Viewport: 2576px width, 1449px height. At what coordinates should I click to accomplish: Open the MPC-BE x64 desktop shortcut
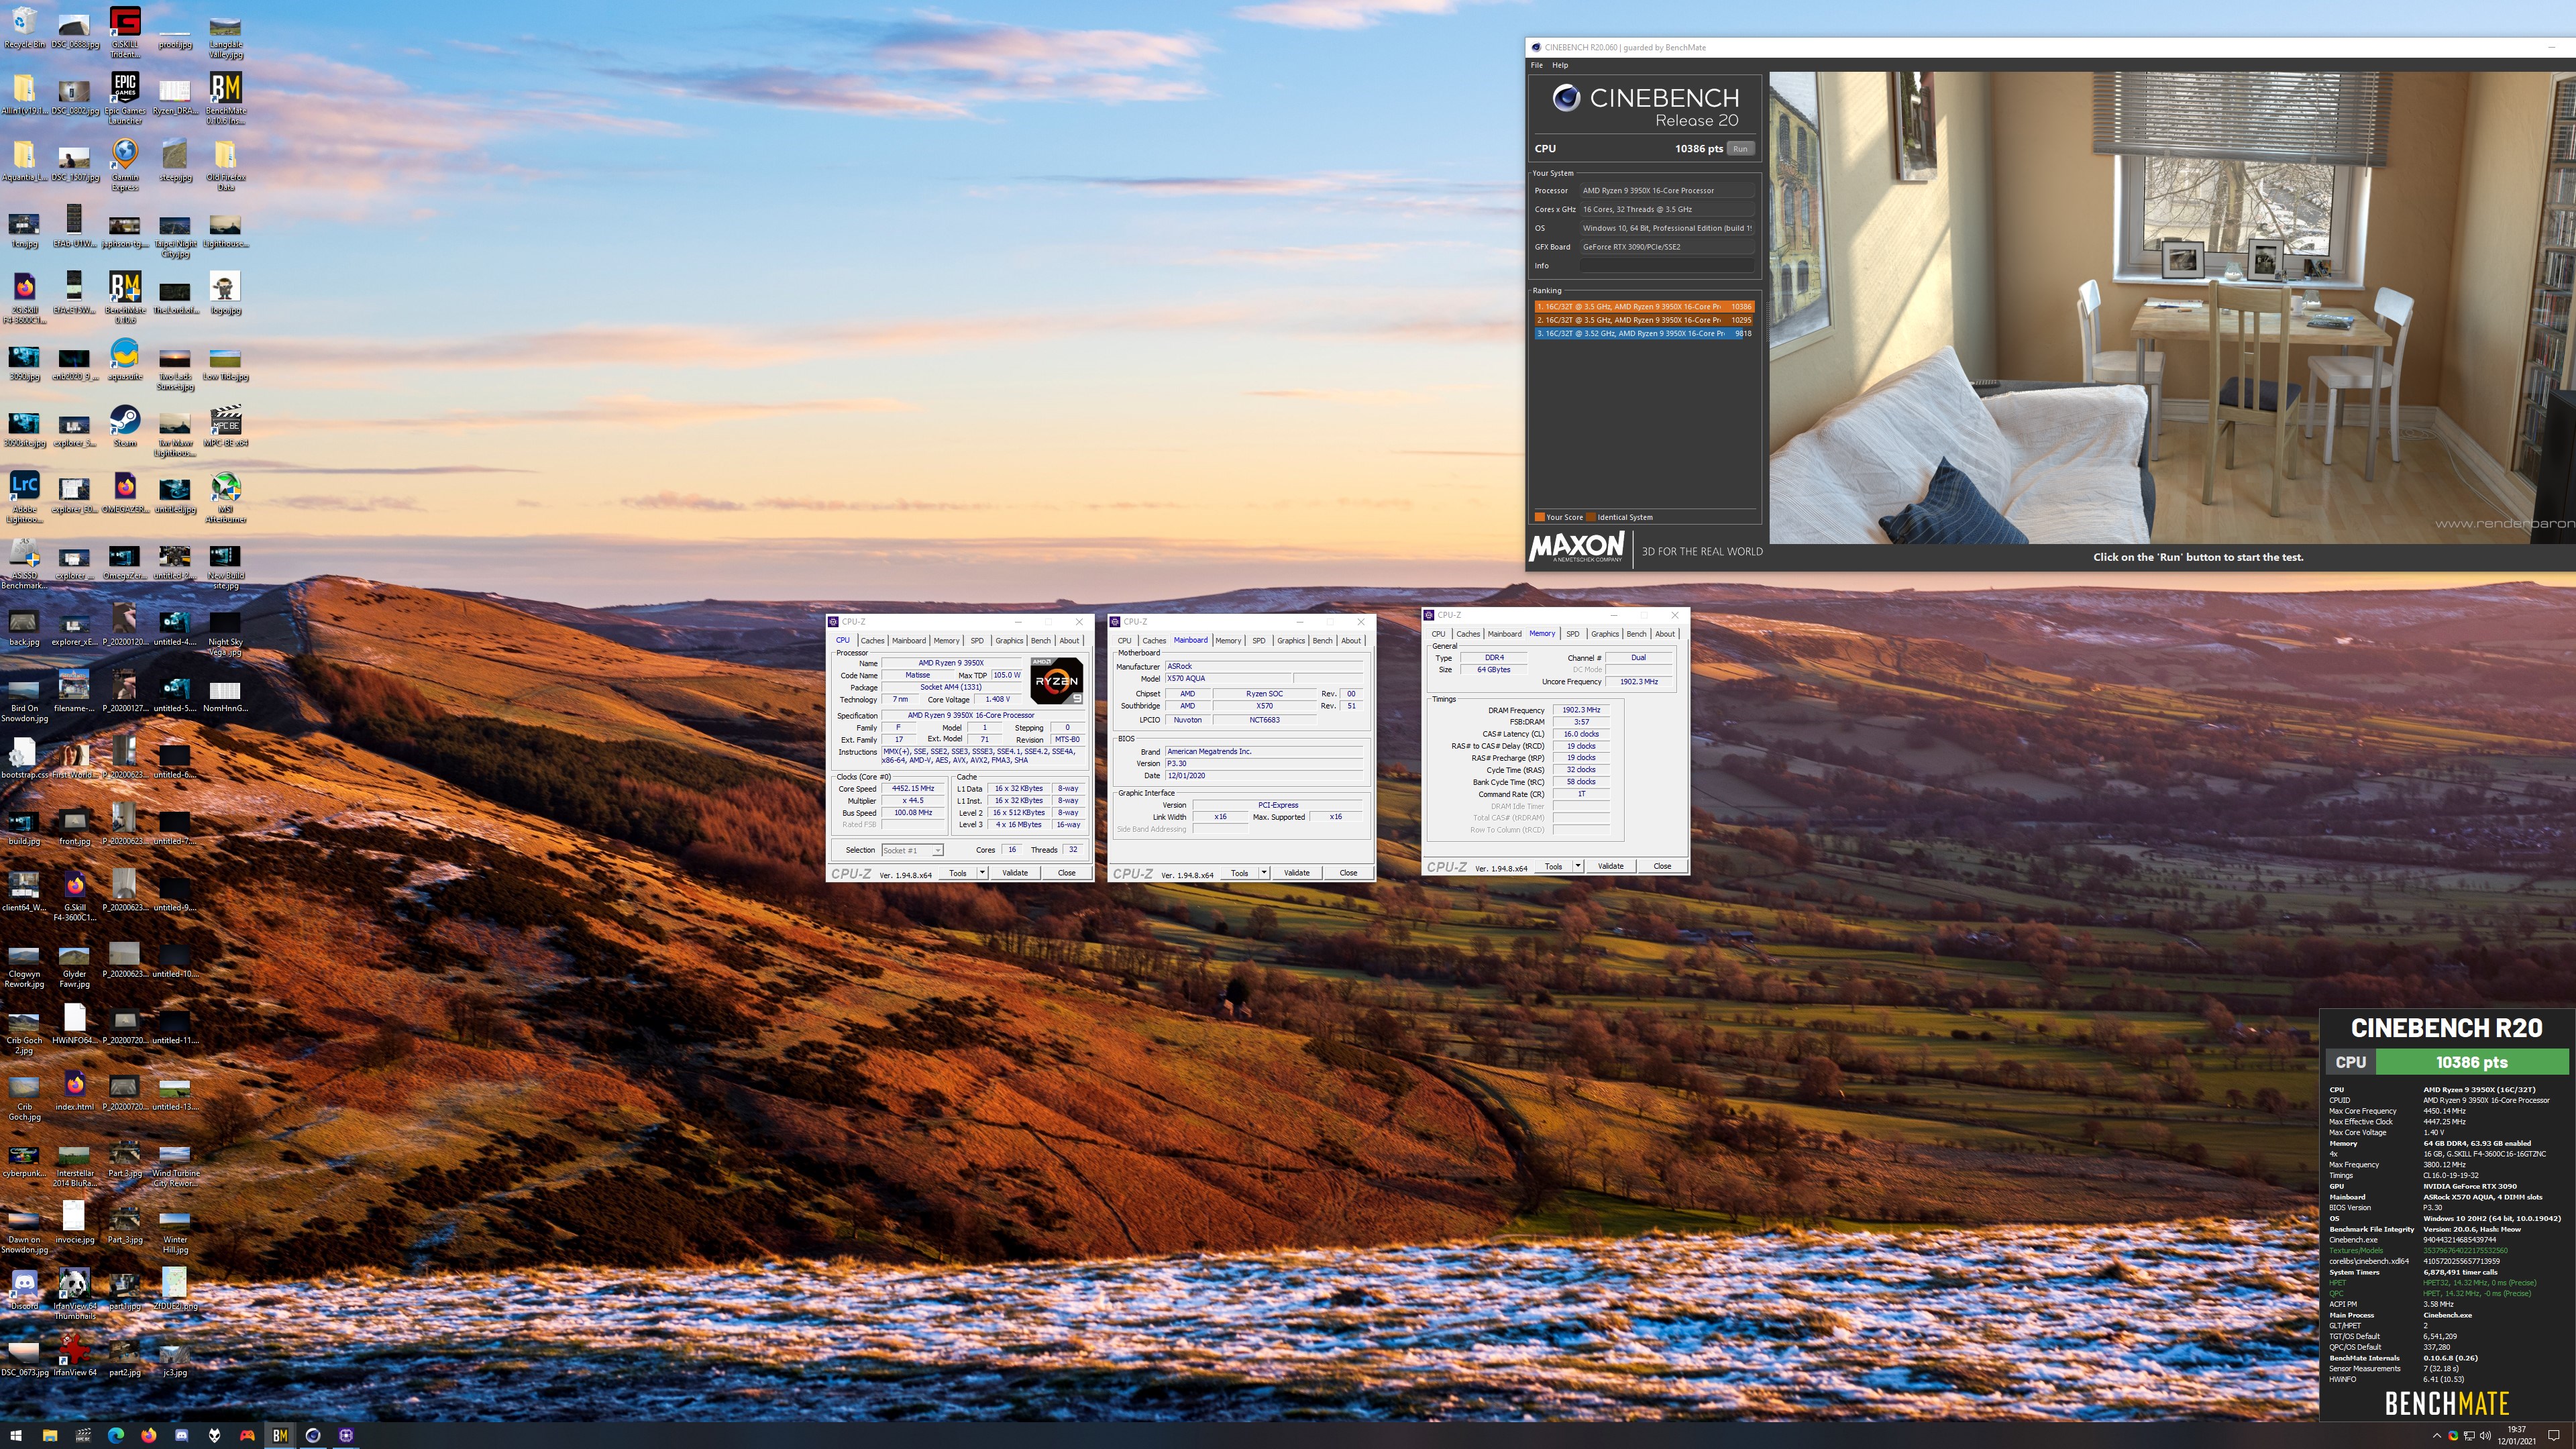[x=225, y=425]
